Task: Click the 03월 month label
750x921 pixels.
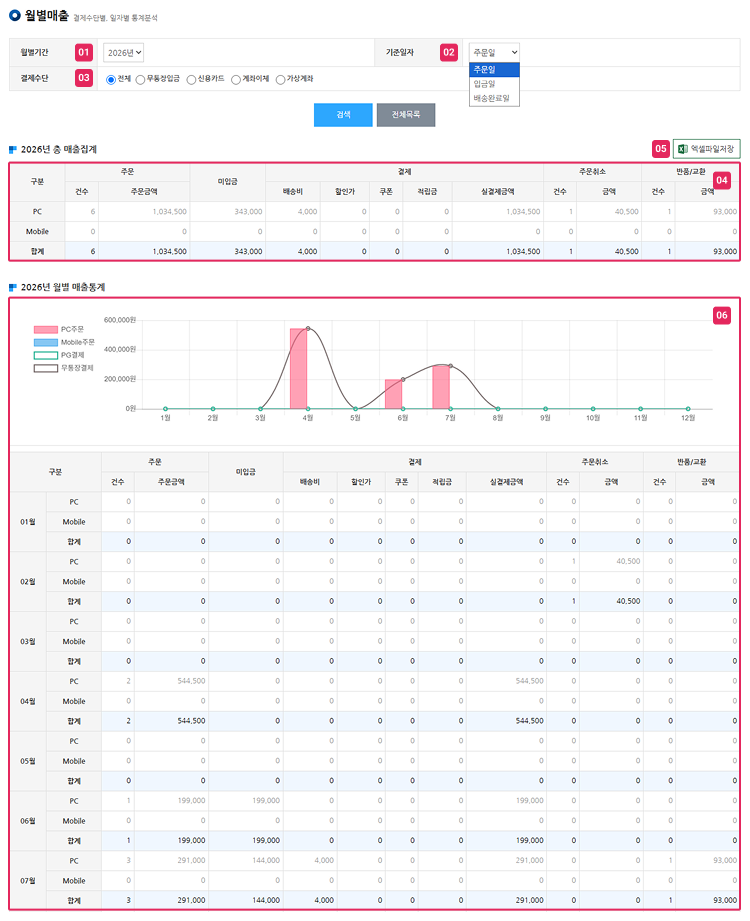Action: (28, 641)
